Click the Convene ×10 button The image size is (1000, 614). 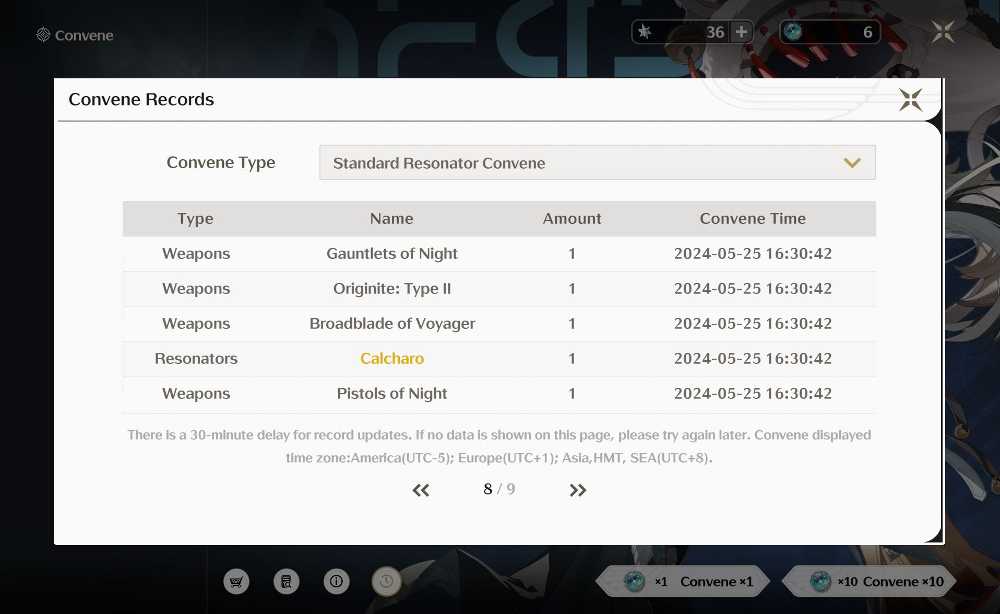point(871,581)
